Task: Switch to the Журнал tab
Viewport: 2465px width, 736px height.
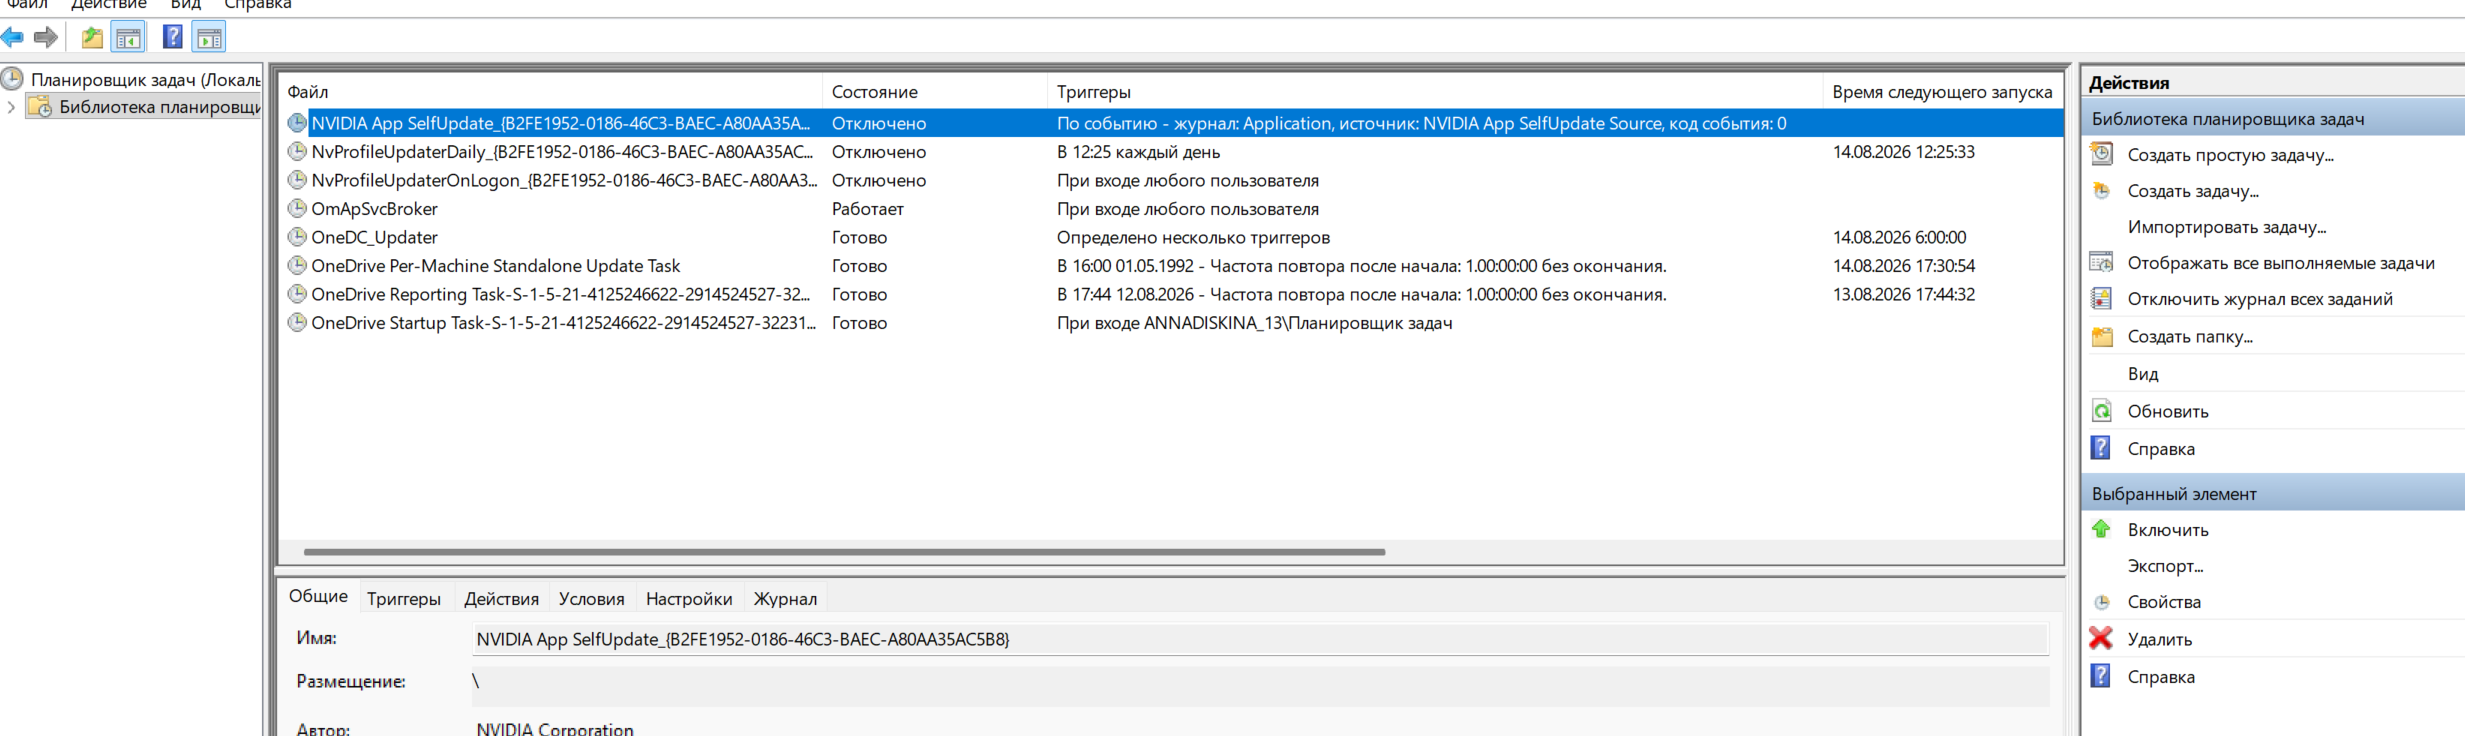Action: [785, 598]
